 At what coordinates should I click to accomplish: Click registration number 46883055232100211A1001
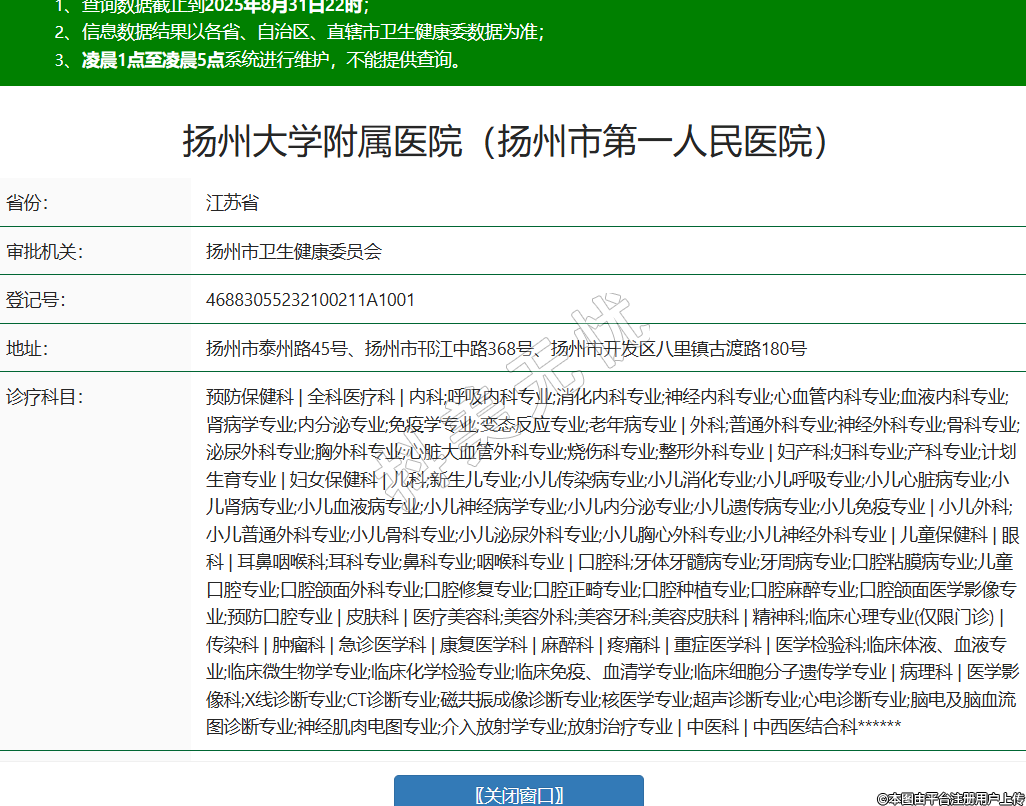pyautogui.click(x=310, y=300)
